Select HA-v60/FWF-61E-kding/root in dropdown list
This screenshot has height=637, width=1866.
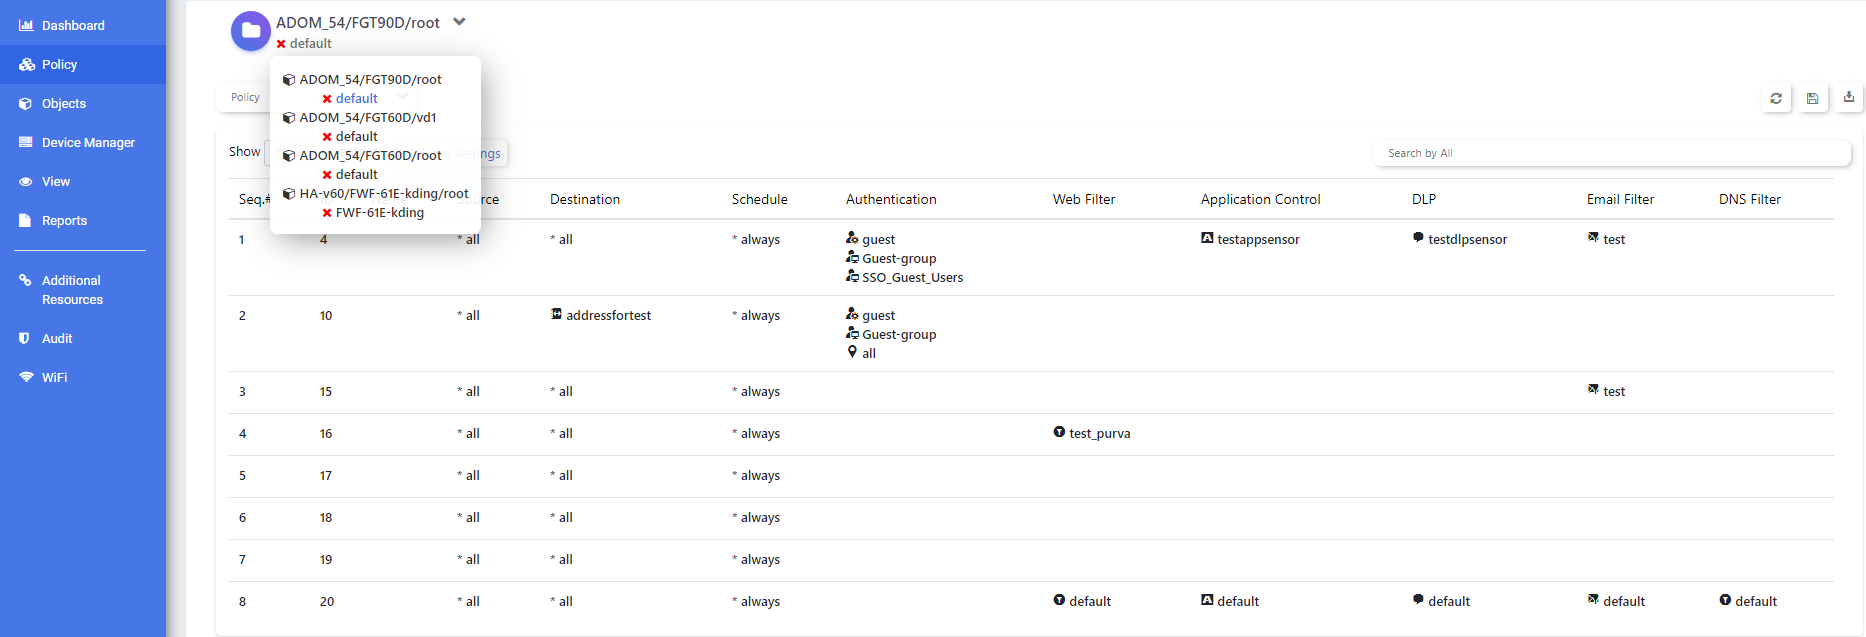point(384,193)
